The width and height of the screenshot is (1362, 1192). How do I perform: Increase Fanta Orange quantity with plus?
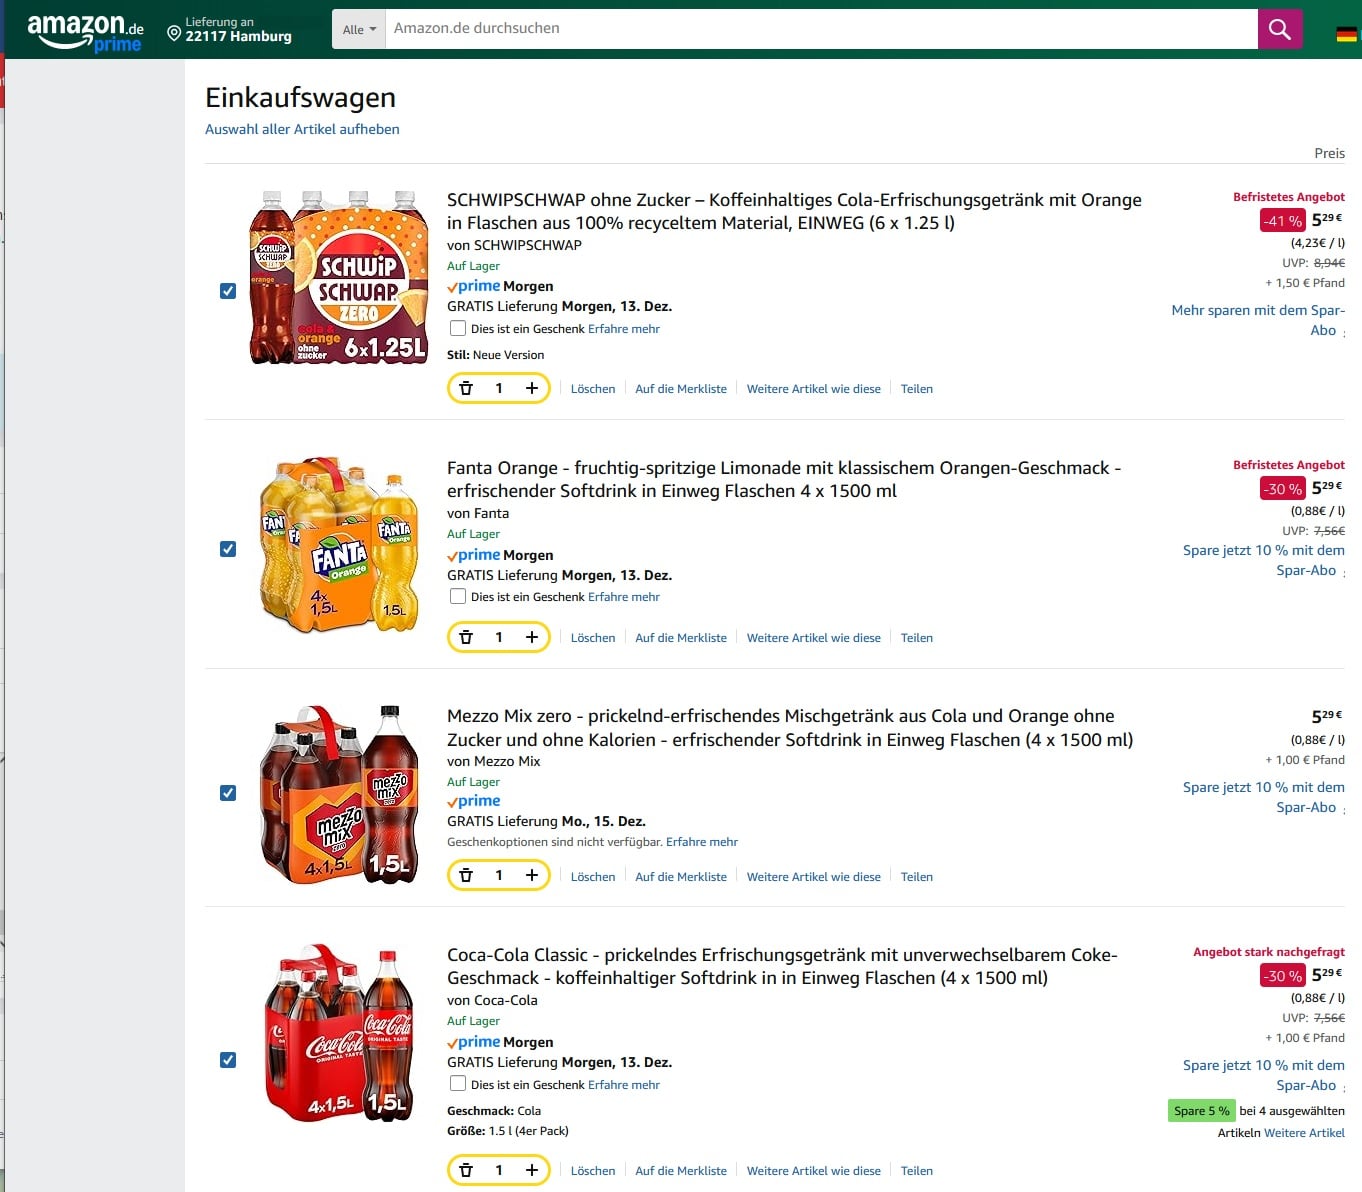532,637
